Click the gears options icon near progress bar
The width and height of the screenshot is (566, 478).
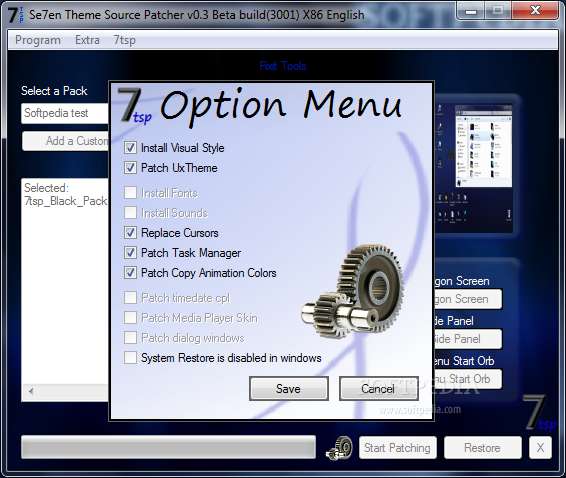(340, 448)
